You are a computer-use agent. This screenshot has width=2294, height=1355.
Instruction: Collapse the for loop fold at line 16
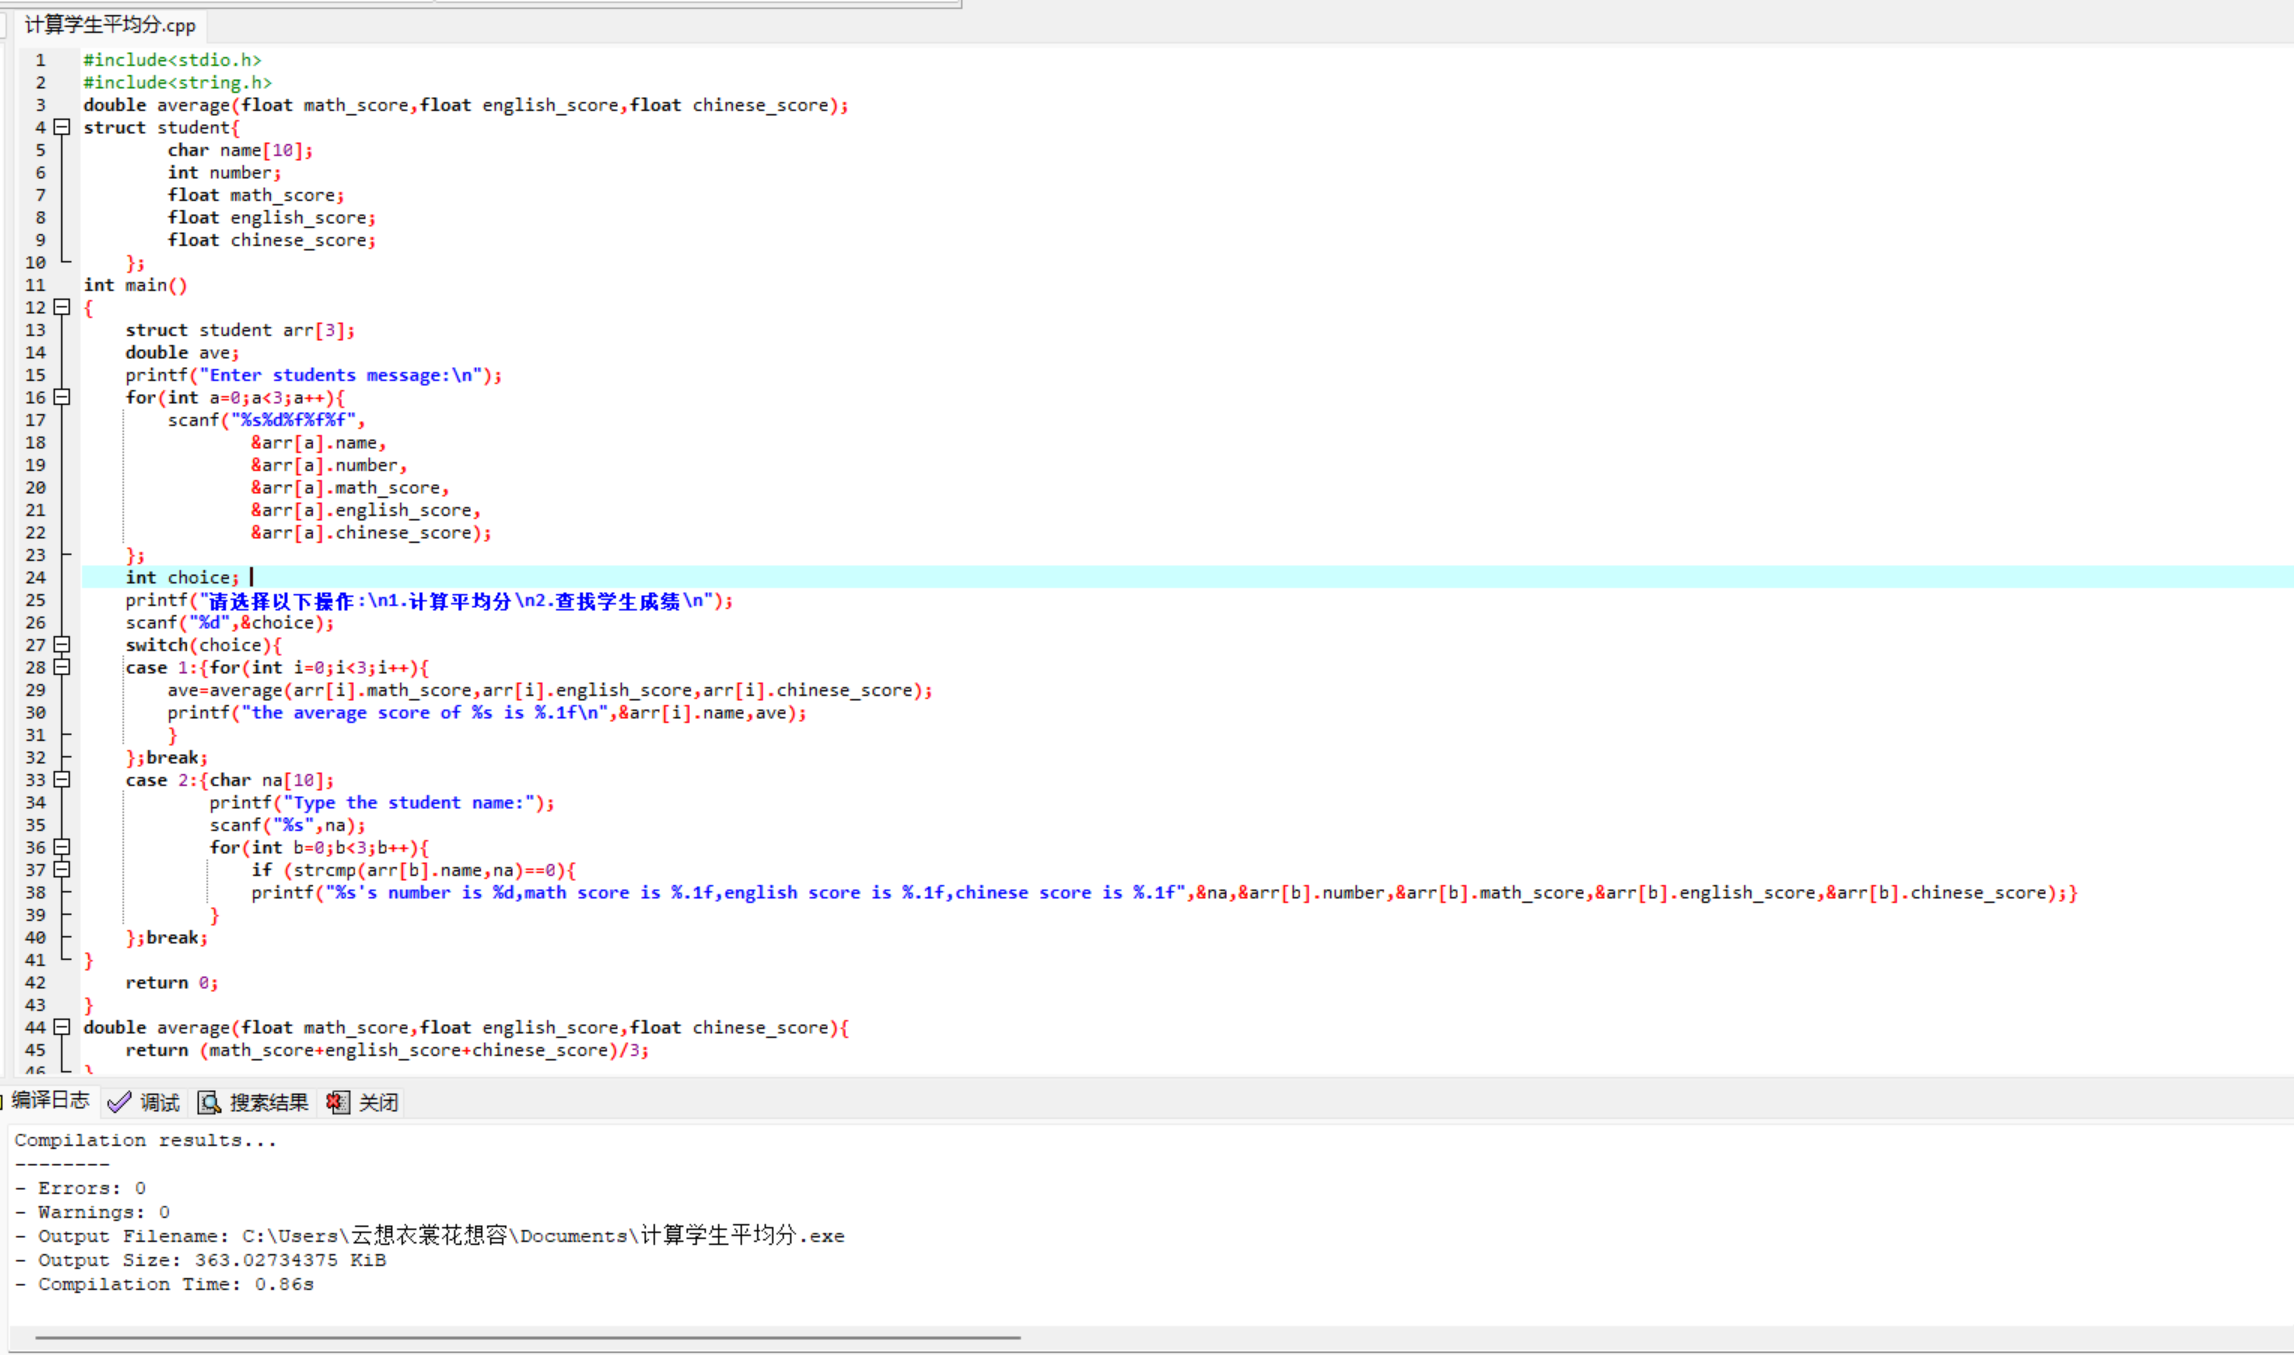(62, 397)
